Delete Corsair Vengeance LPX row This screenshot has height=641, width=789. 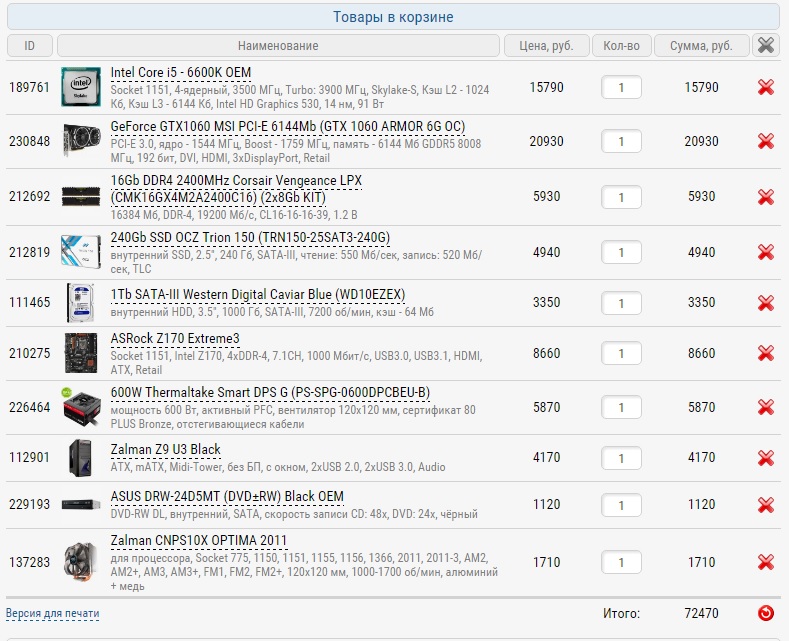click(x=765, y=197)
